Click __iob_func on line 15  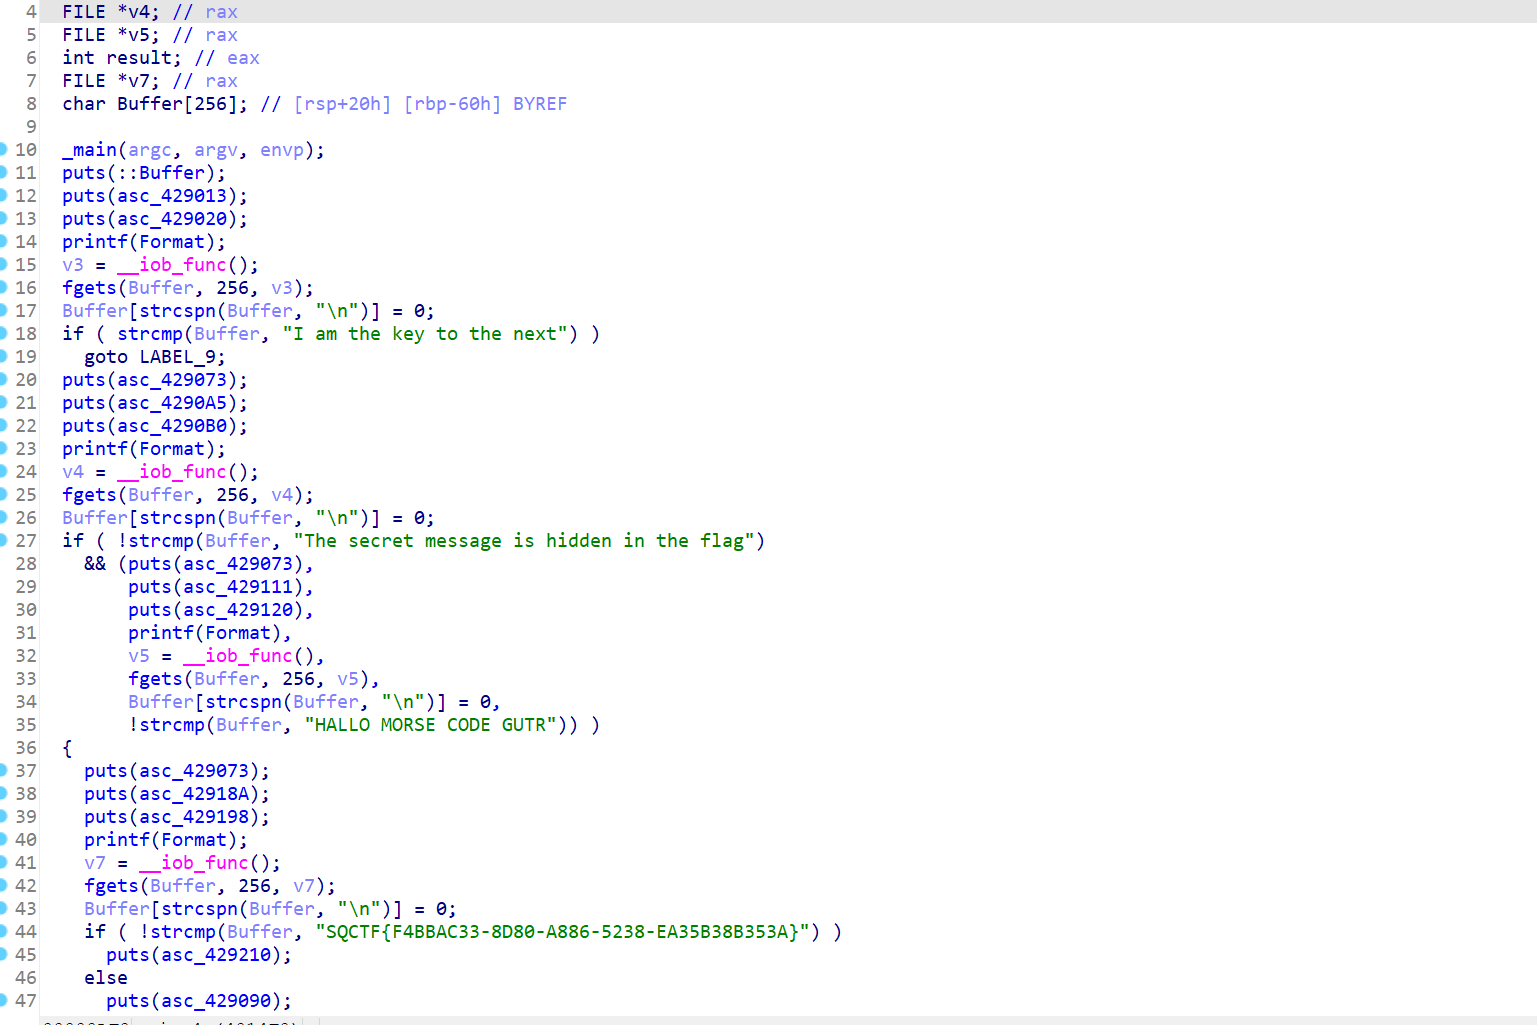172,265
